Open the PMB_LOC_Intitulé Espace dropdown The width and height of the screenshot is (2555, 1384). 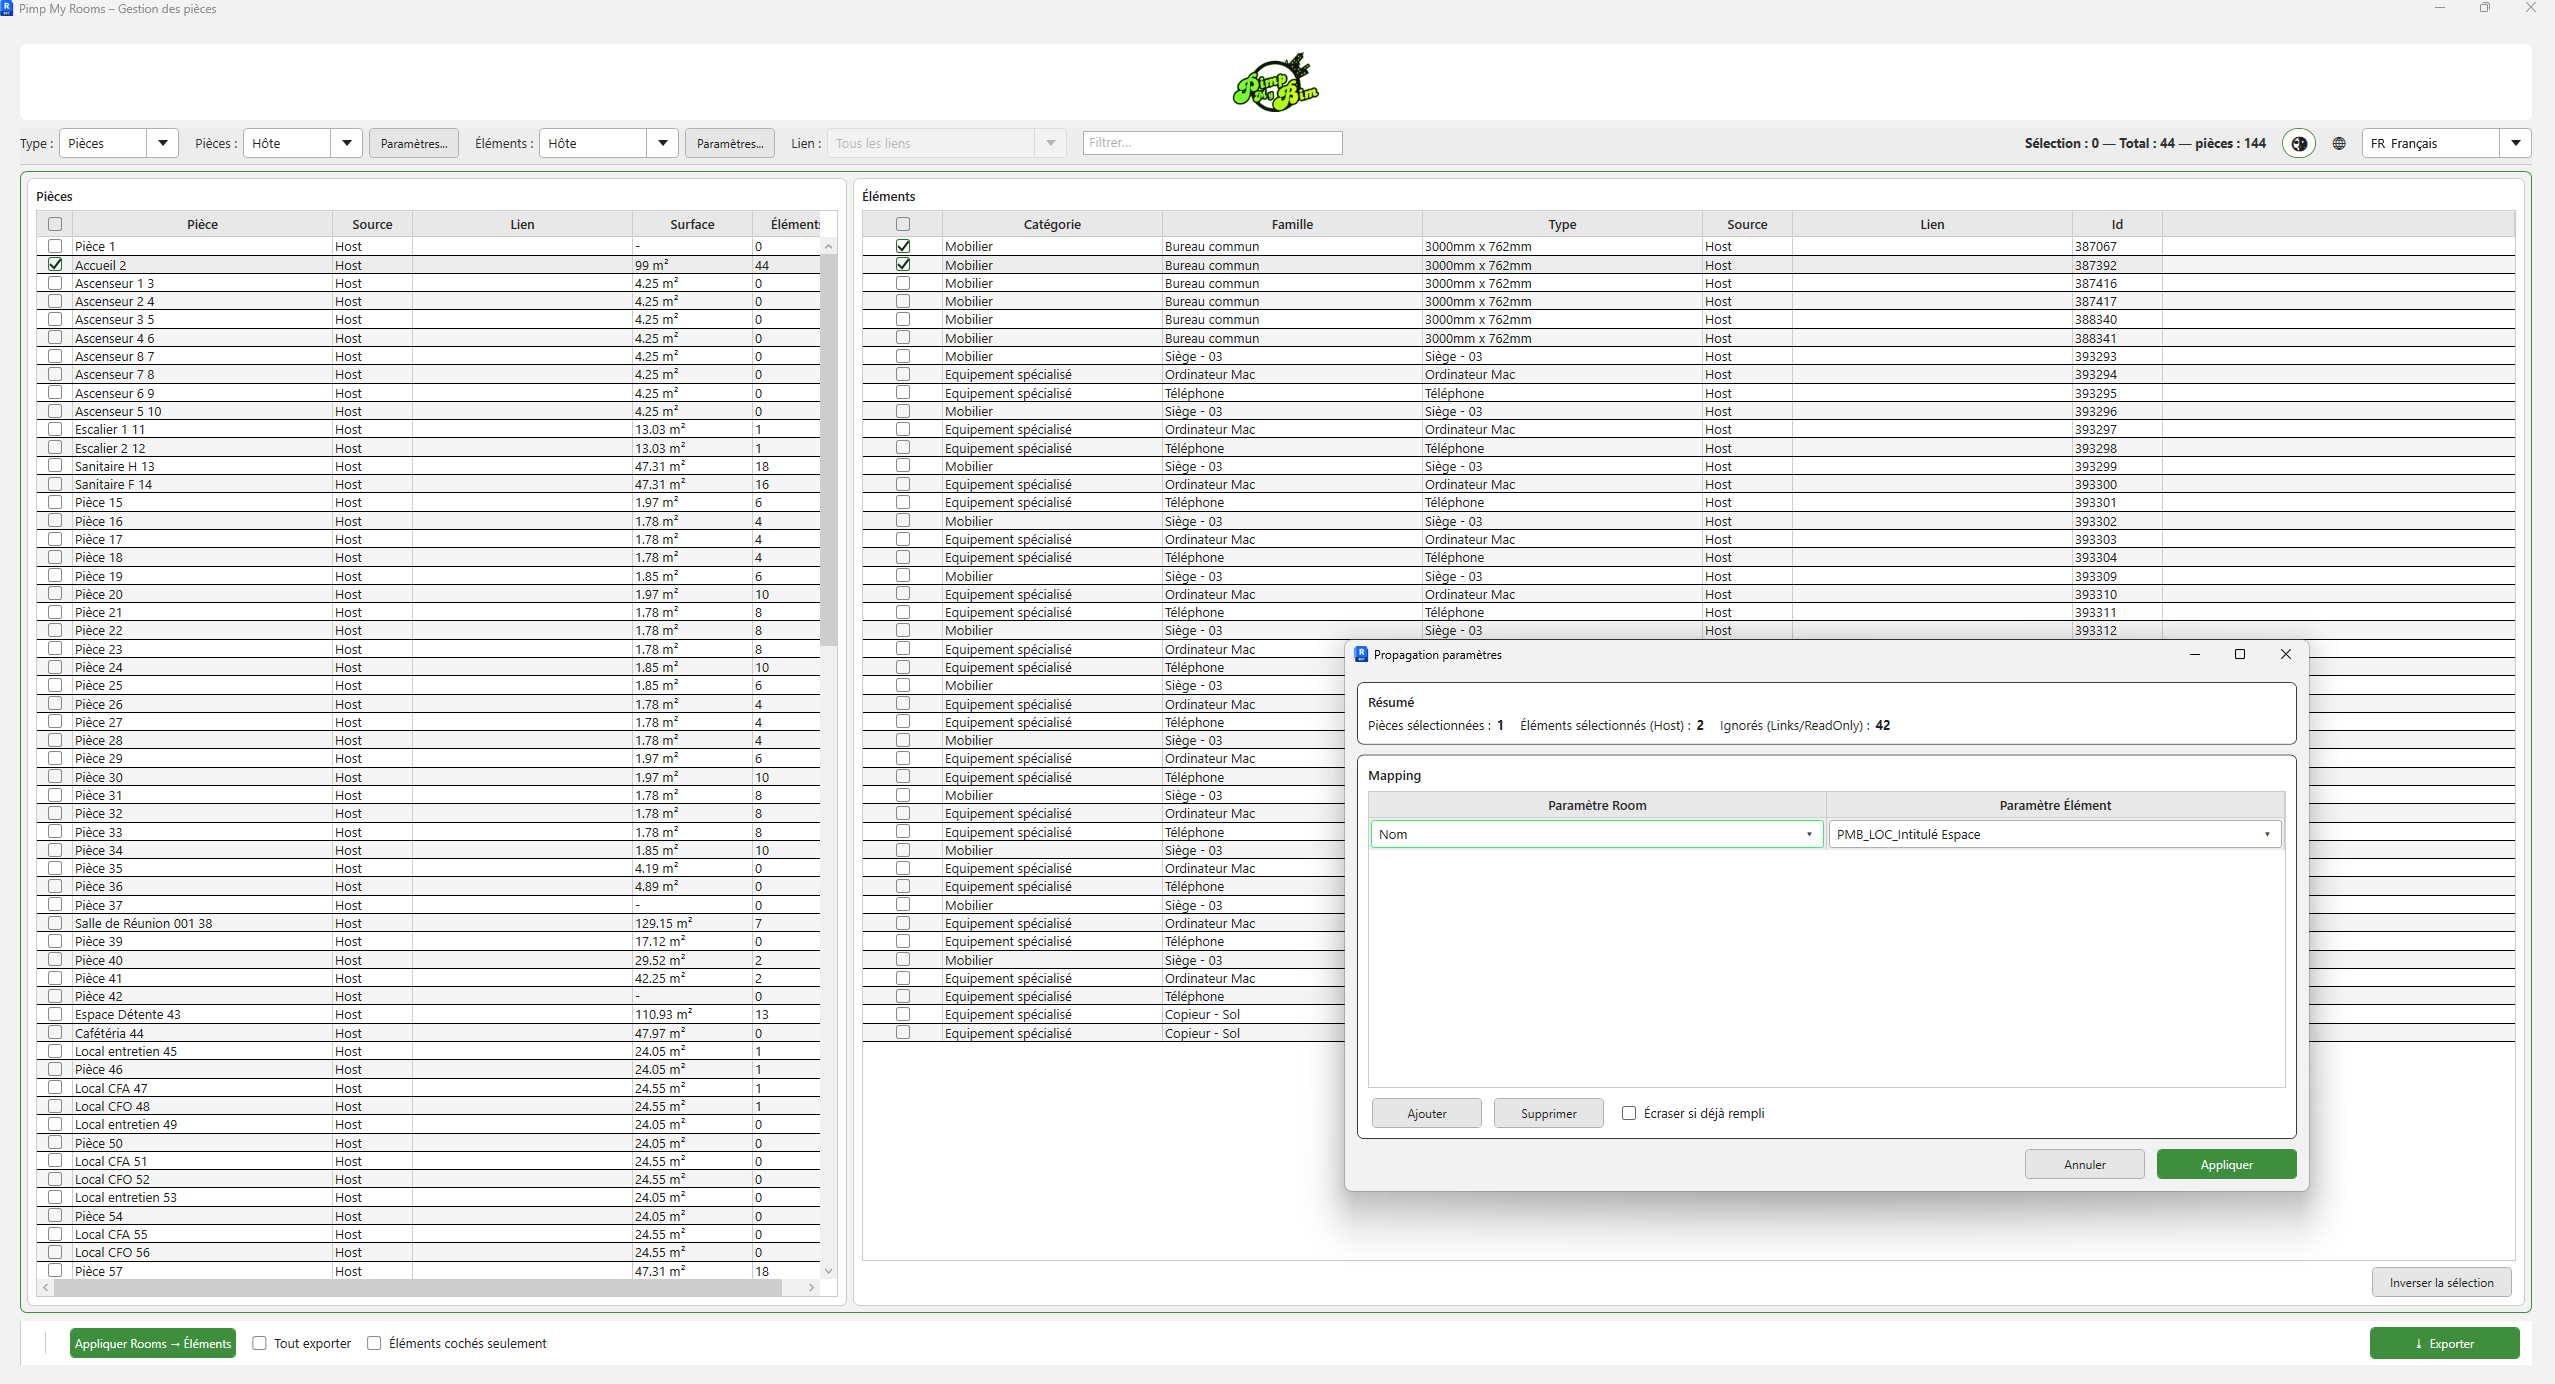pos(2055,834)
